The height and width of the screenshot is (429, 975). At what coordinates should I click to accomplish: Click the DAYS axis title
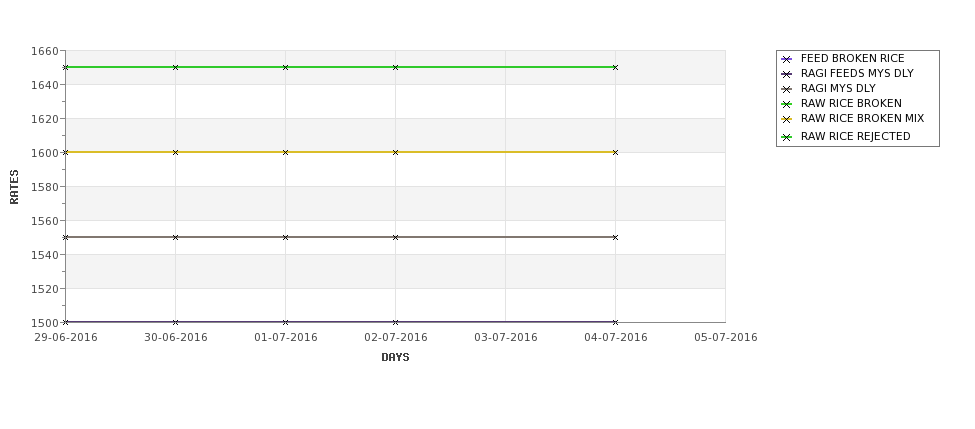click(395, 358)
